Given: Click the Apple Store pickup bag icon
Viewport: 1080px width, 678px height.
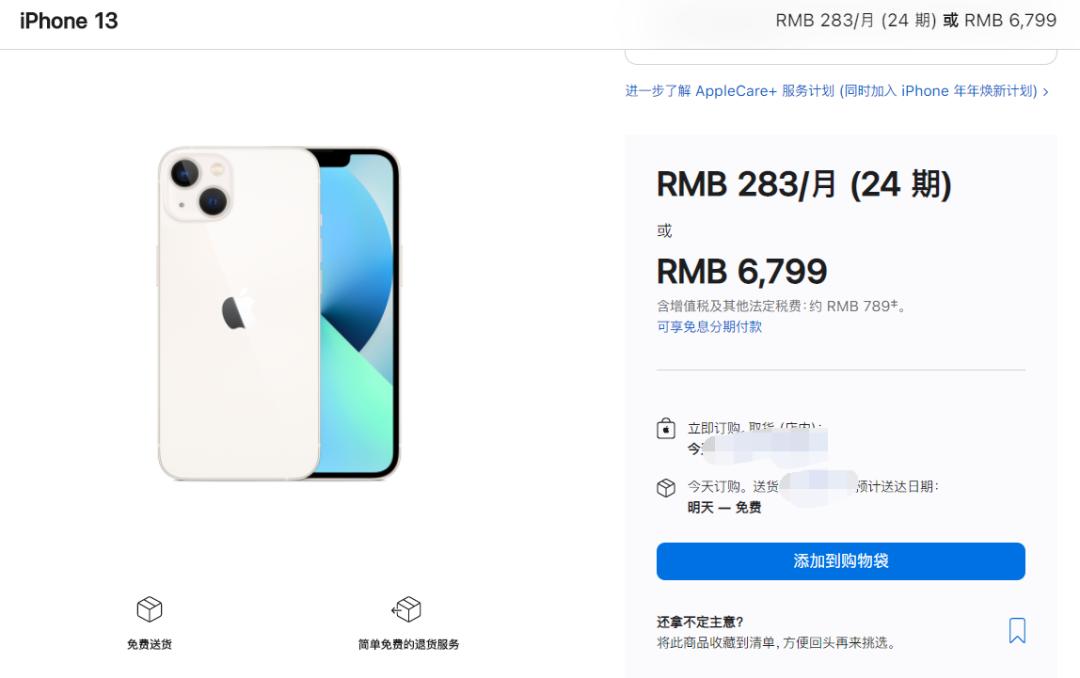Looking at the screenshot, I should click(x=665, y=429).
